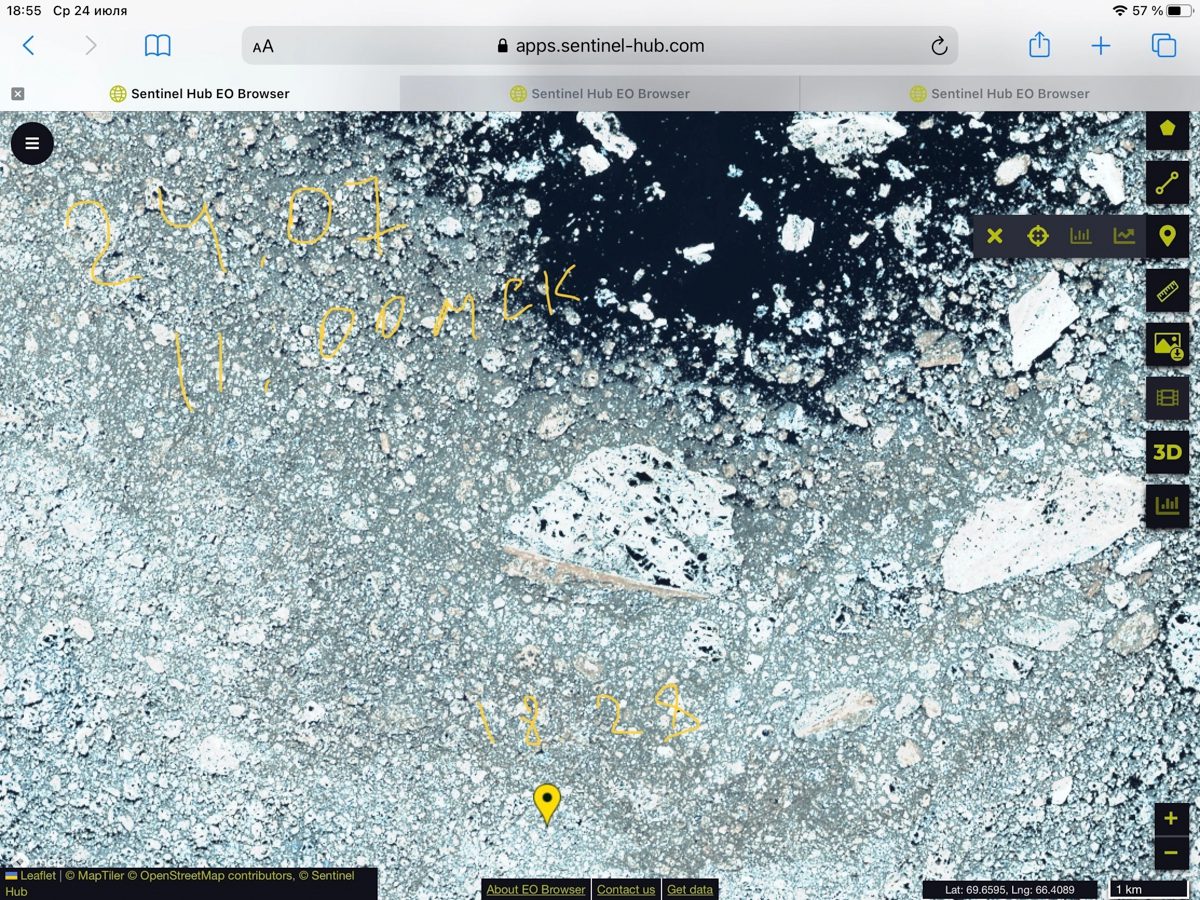This screenshot has width=1200, height=900.
Task: Select the draw area of interest polygon tool
Action: pos(1167,129)
